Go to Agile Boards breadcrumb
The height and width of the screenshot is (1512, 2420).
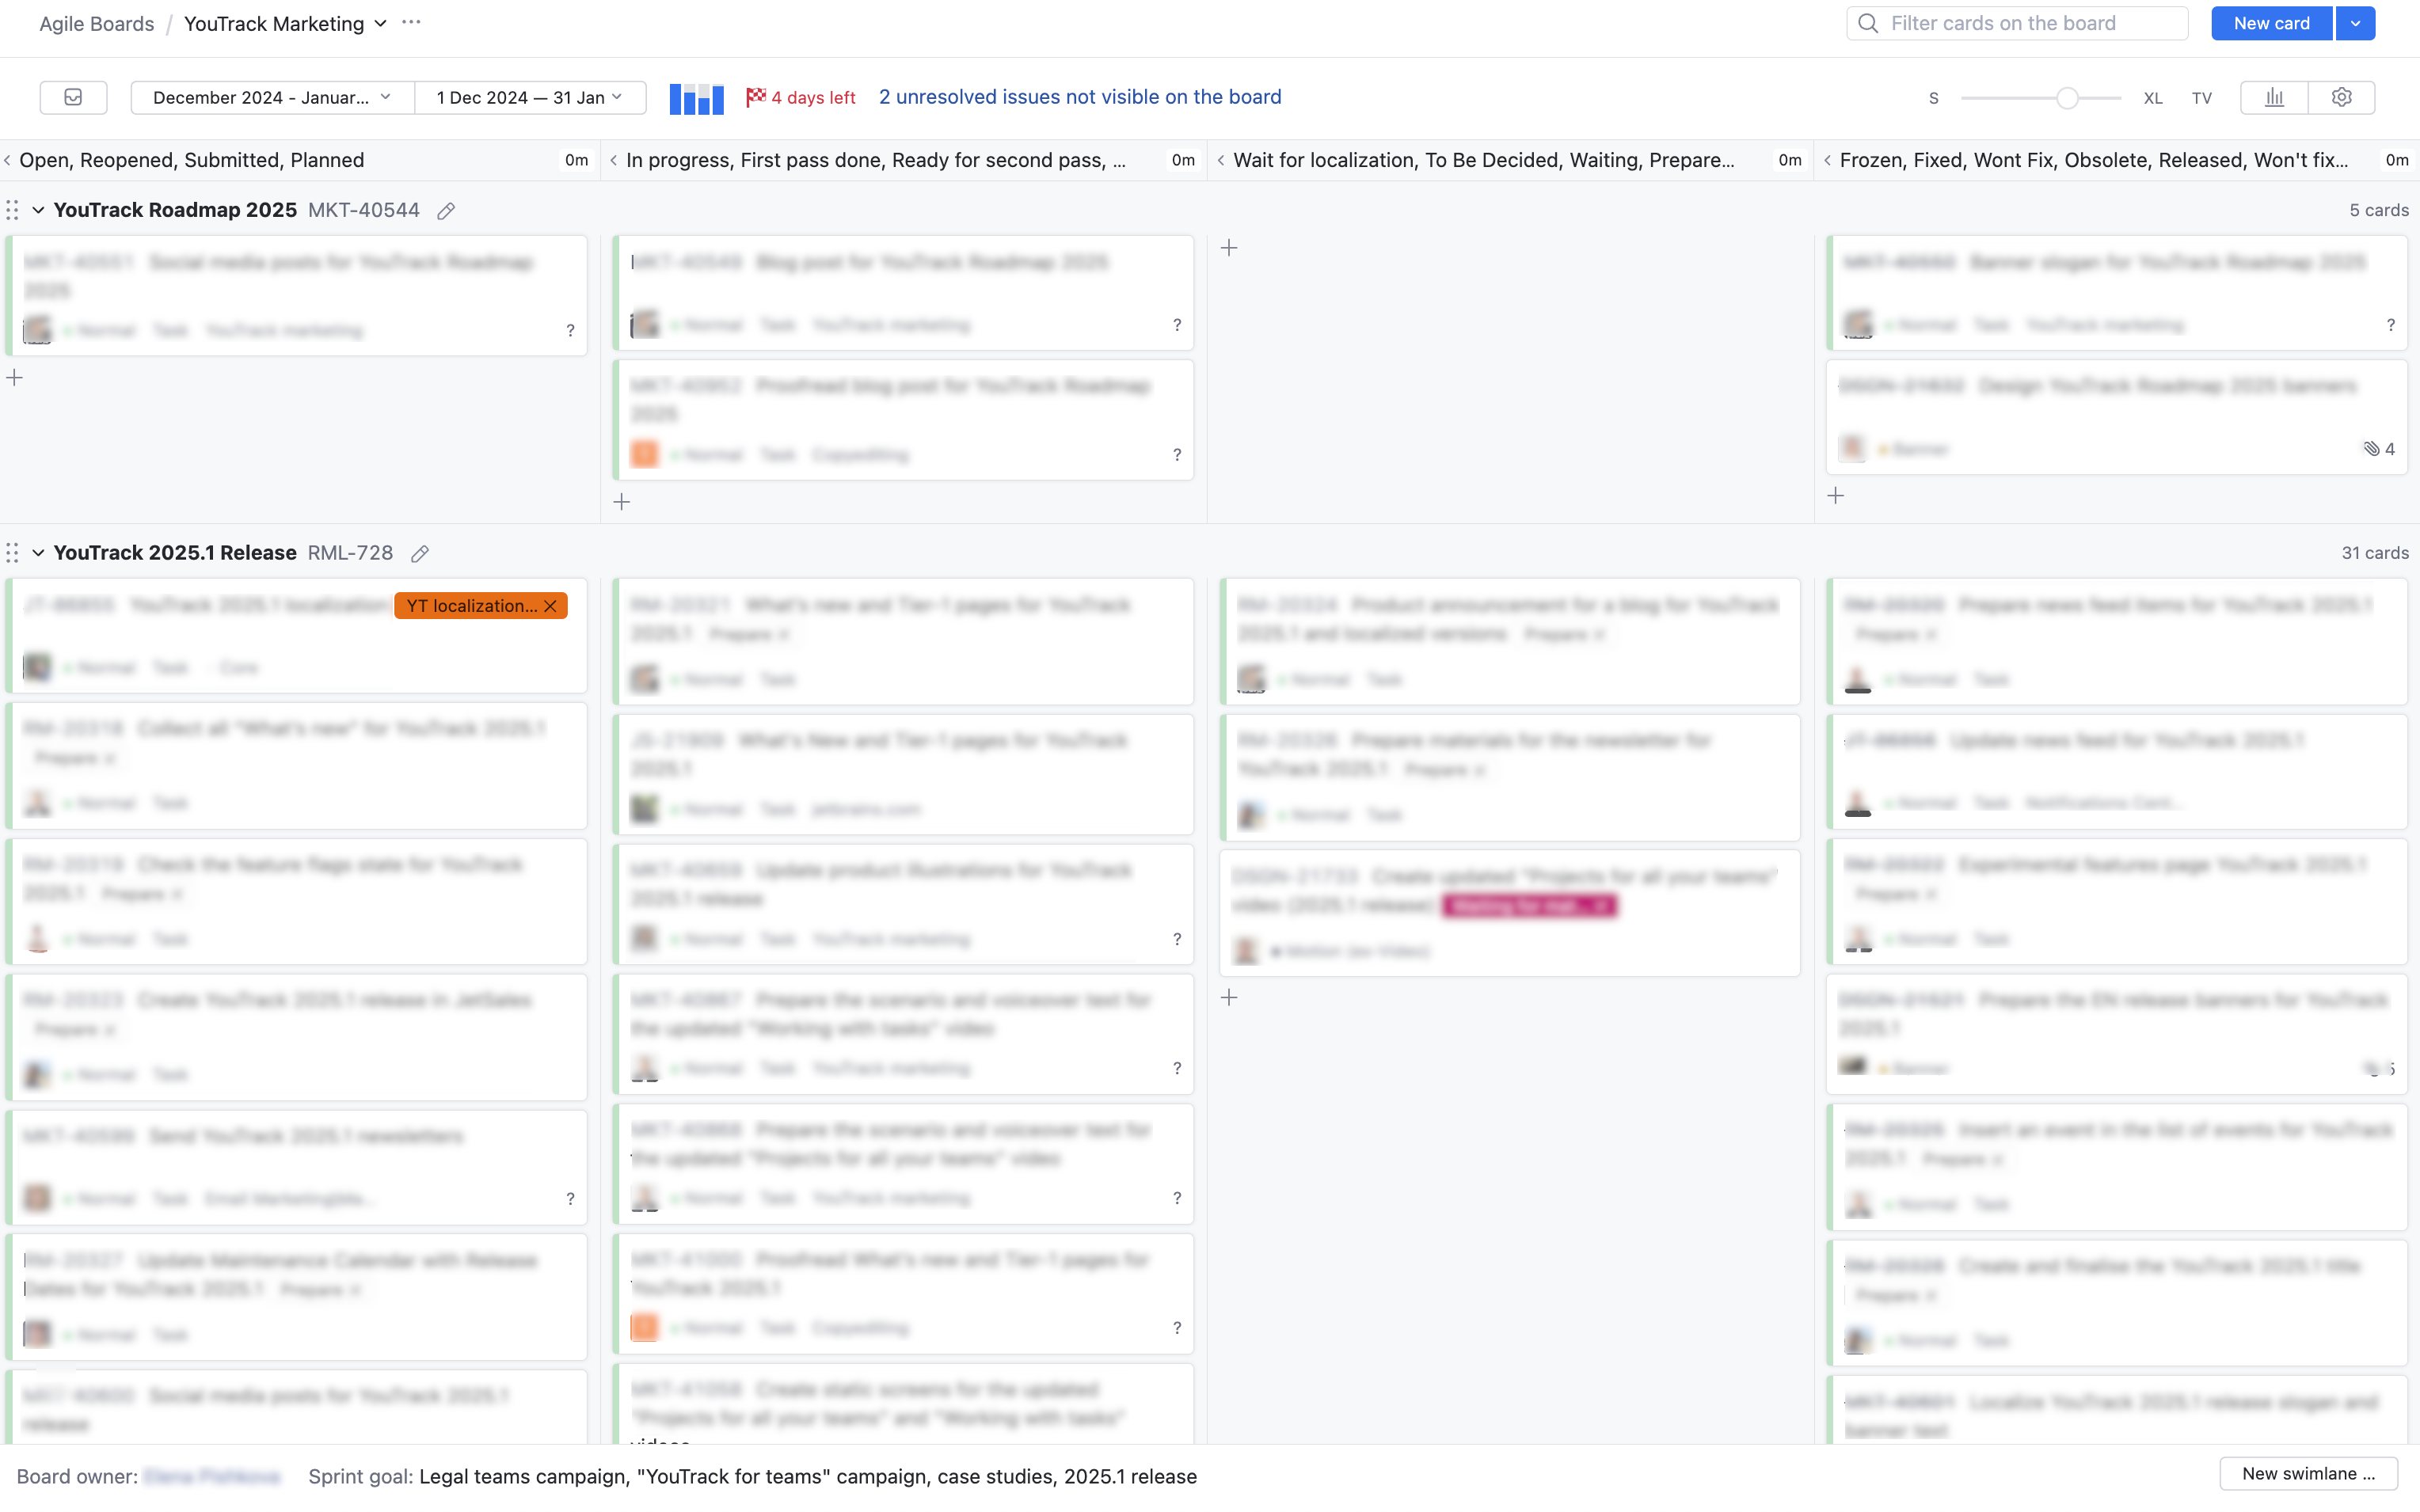click(96, 23)
